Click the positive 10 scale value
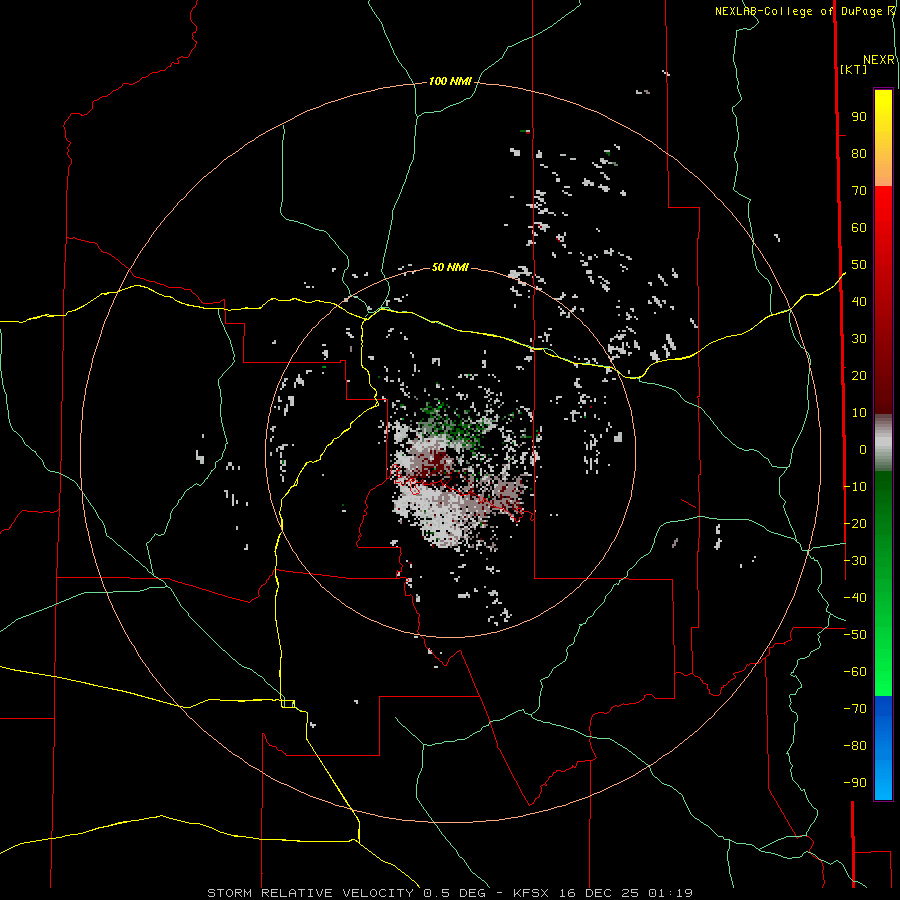 point(859,413)
